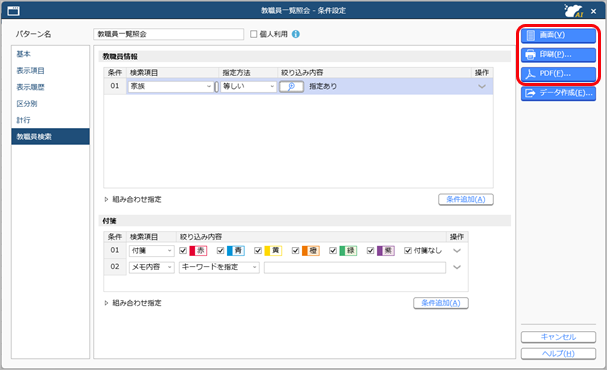The width and height of the screenshot is (607, 370).
Task: Click the magnifier search button in 家族 row
Action: click(x=291, y=86)
